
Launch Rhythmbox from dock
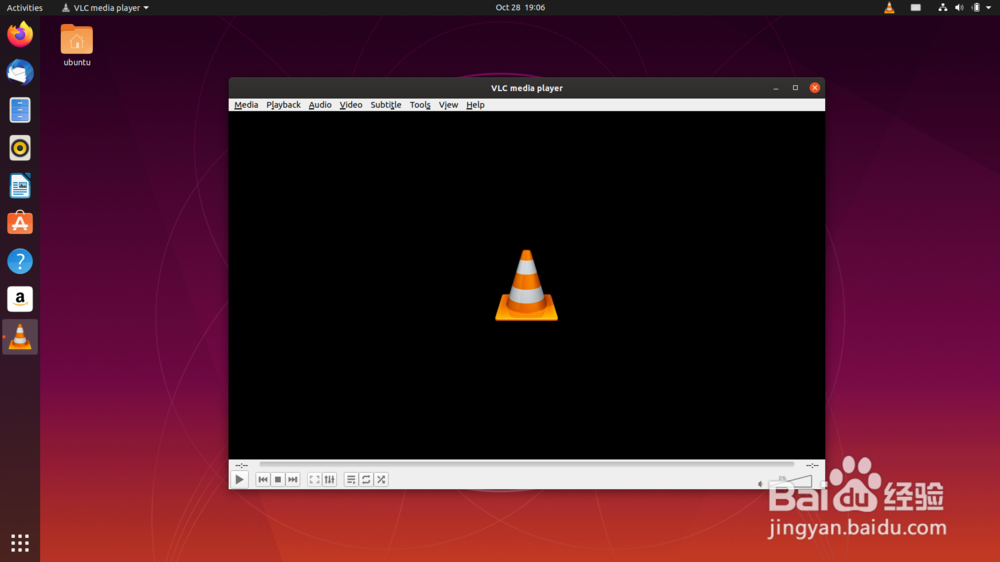click(x=20, y=148)
